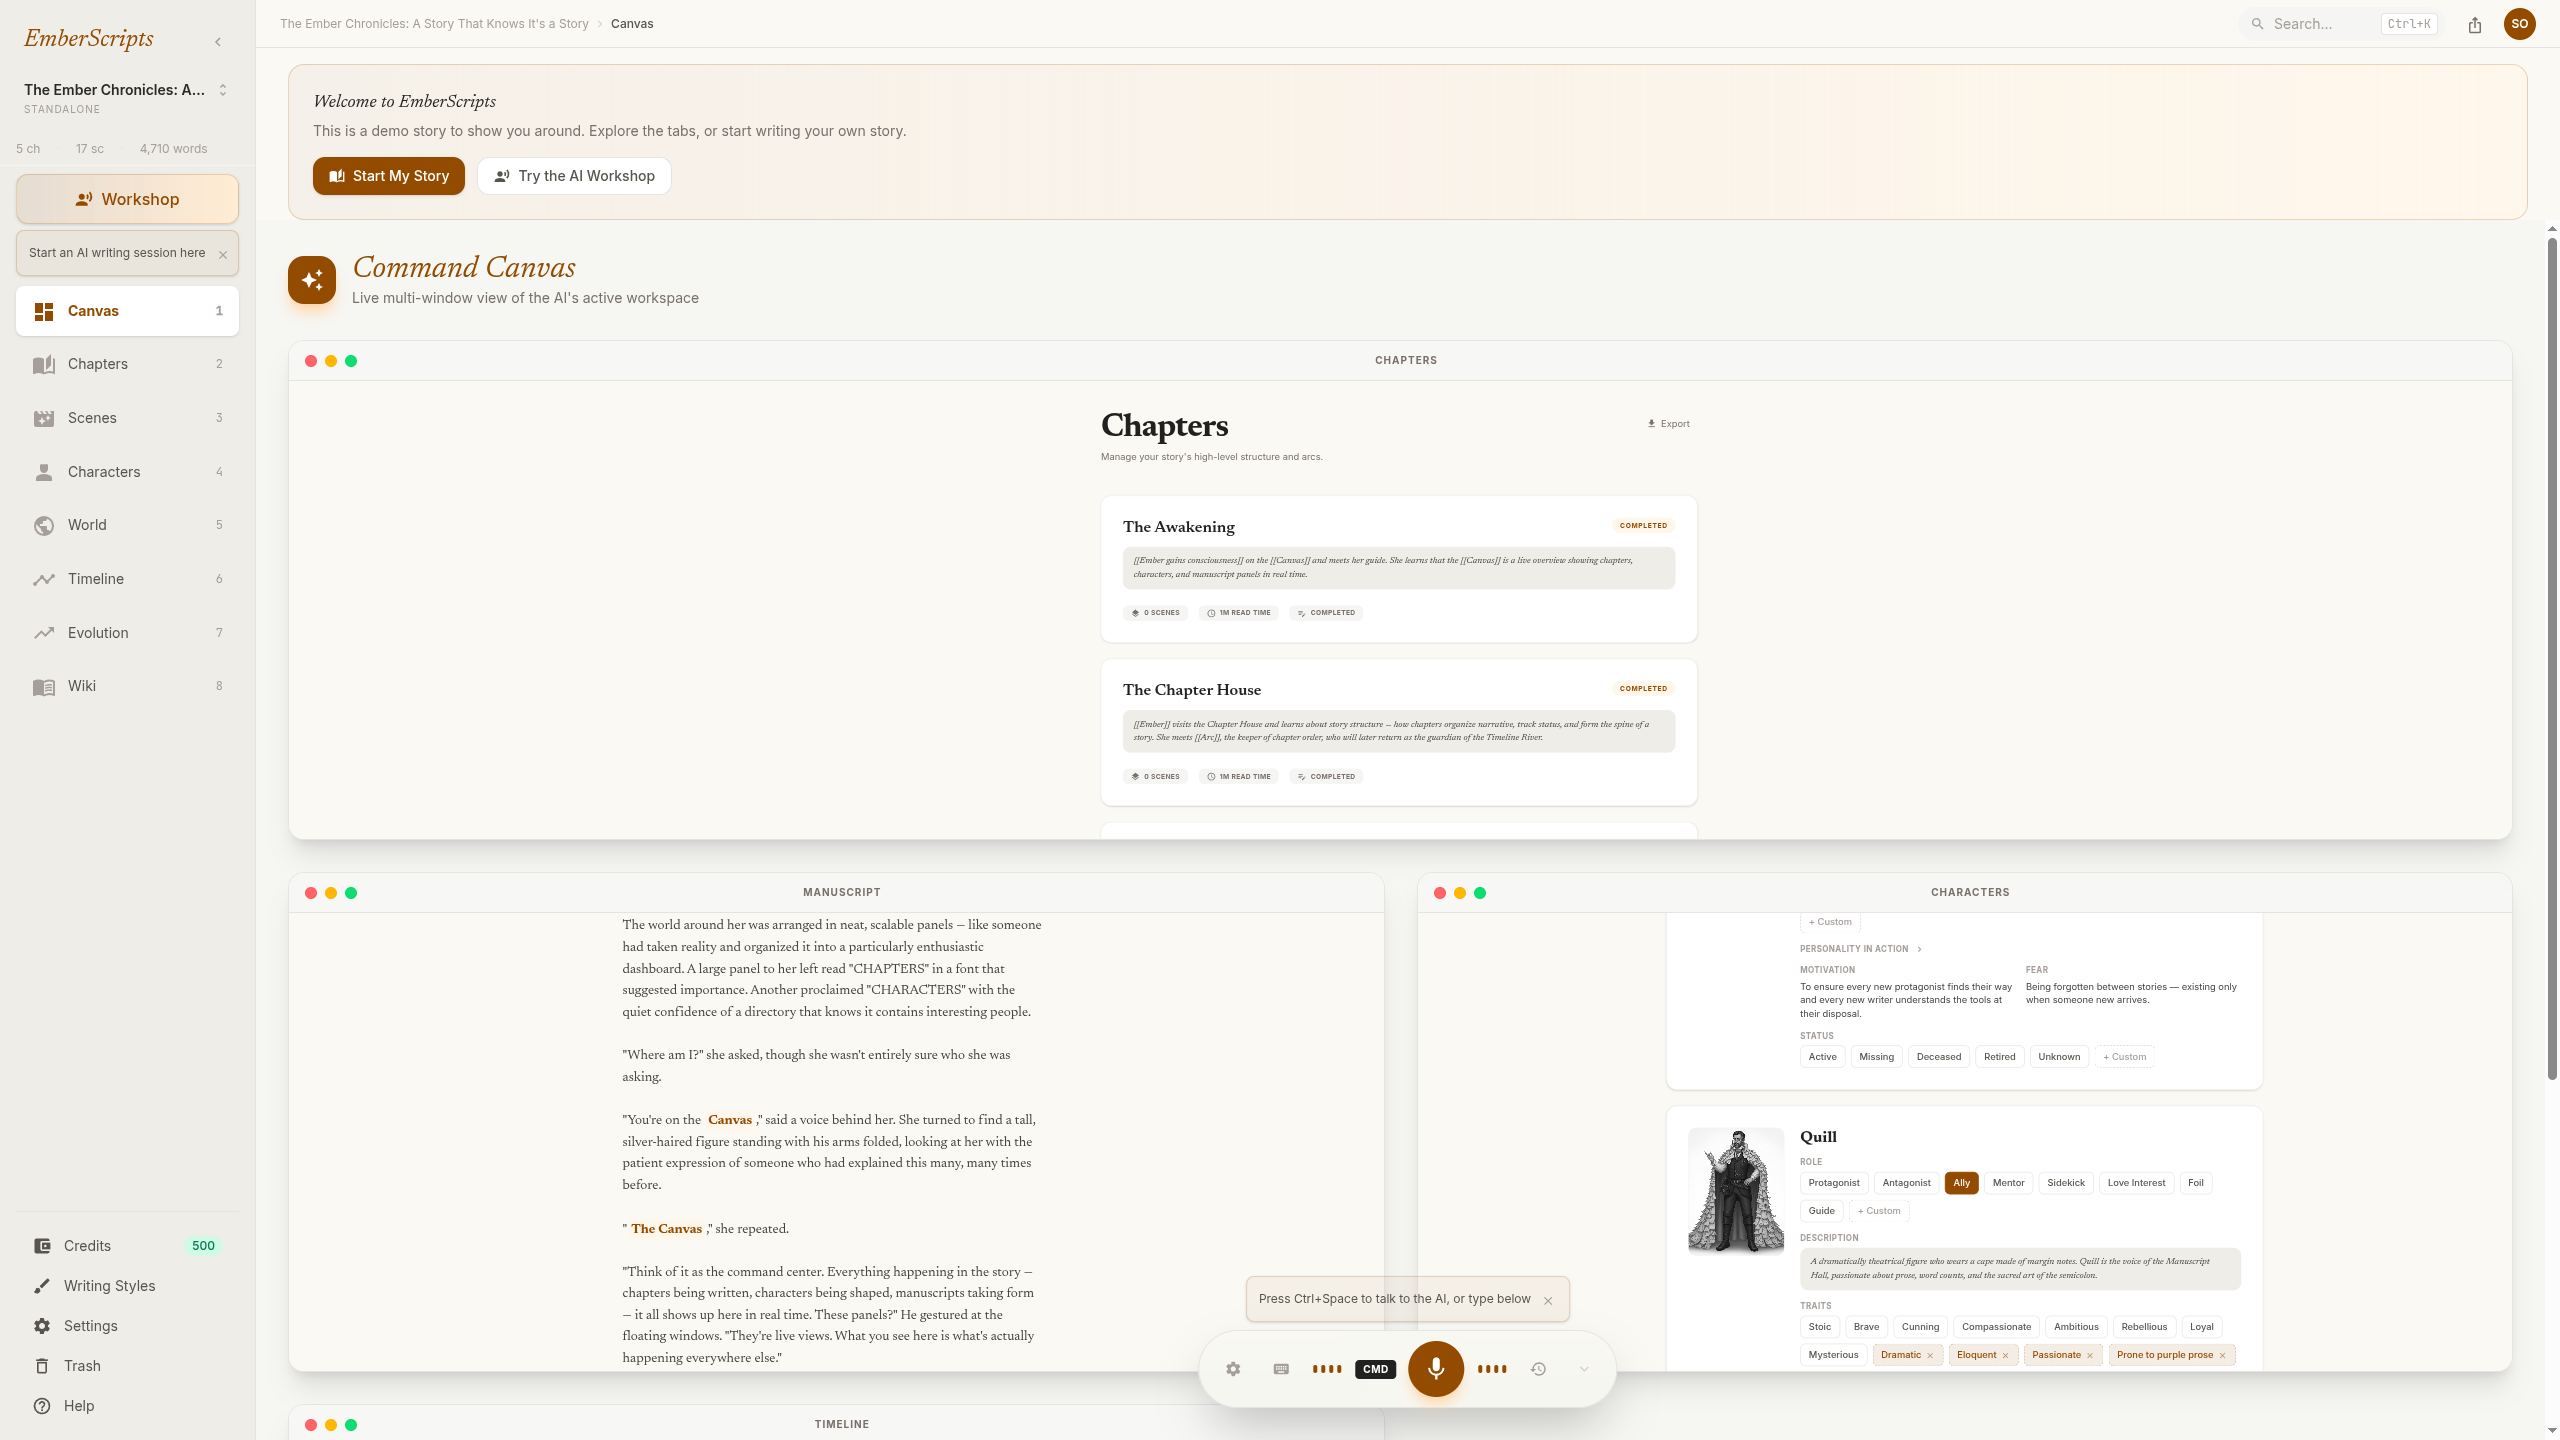
Task: Click the page vertical scrollbar
Action: [x=2552, y=658]
